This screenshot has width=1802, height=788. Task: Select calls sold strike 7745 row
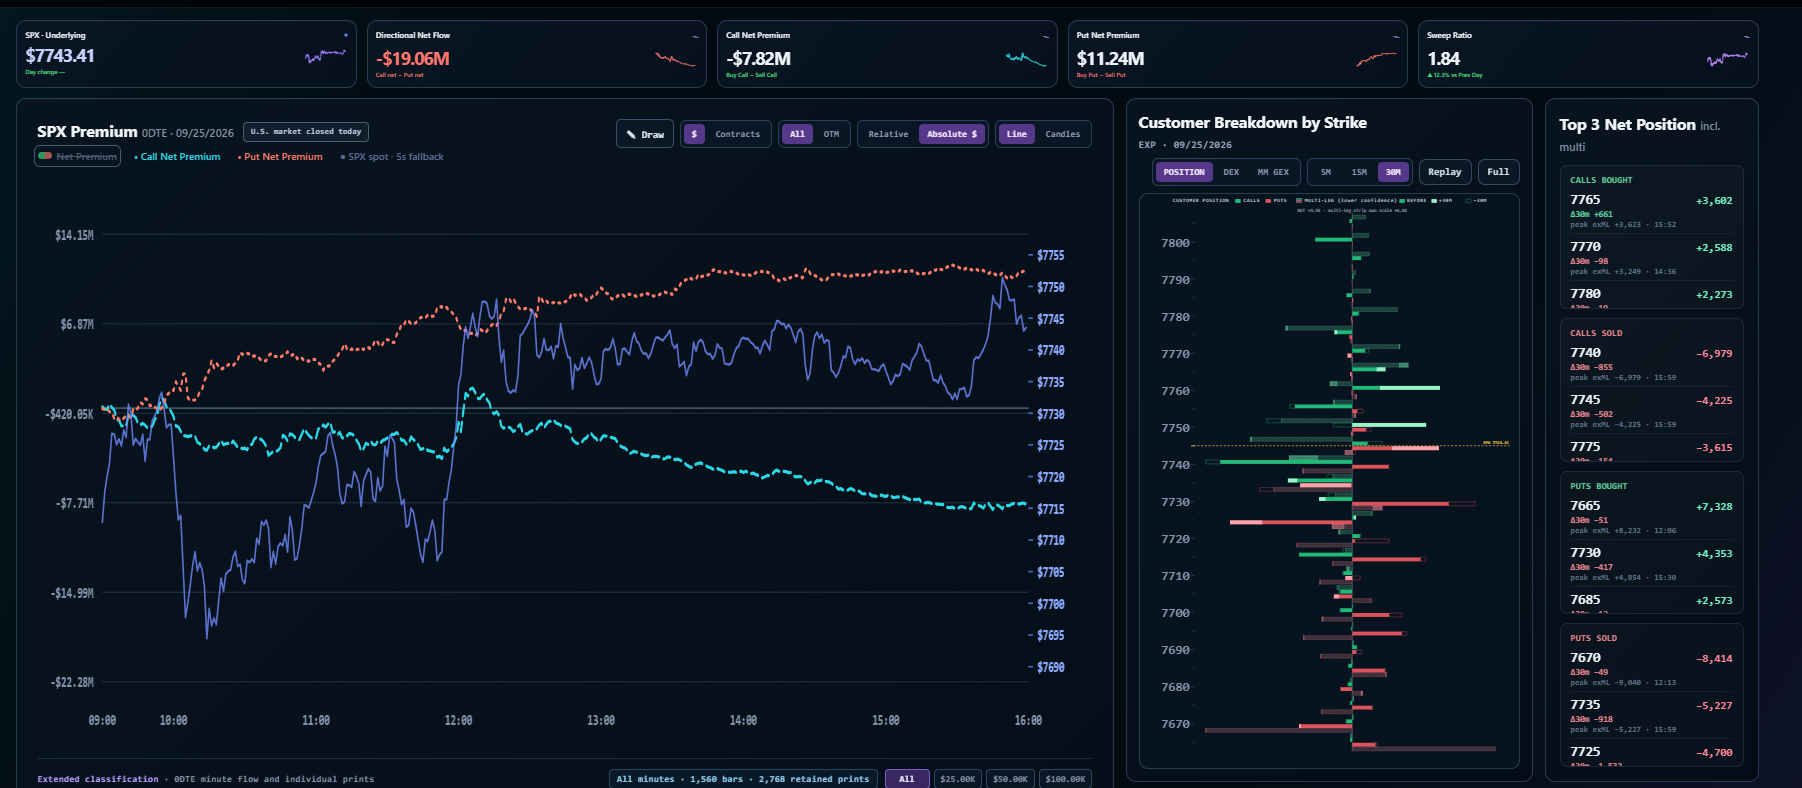click(x=1651, y=411)
